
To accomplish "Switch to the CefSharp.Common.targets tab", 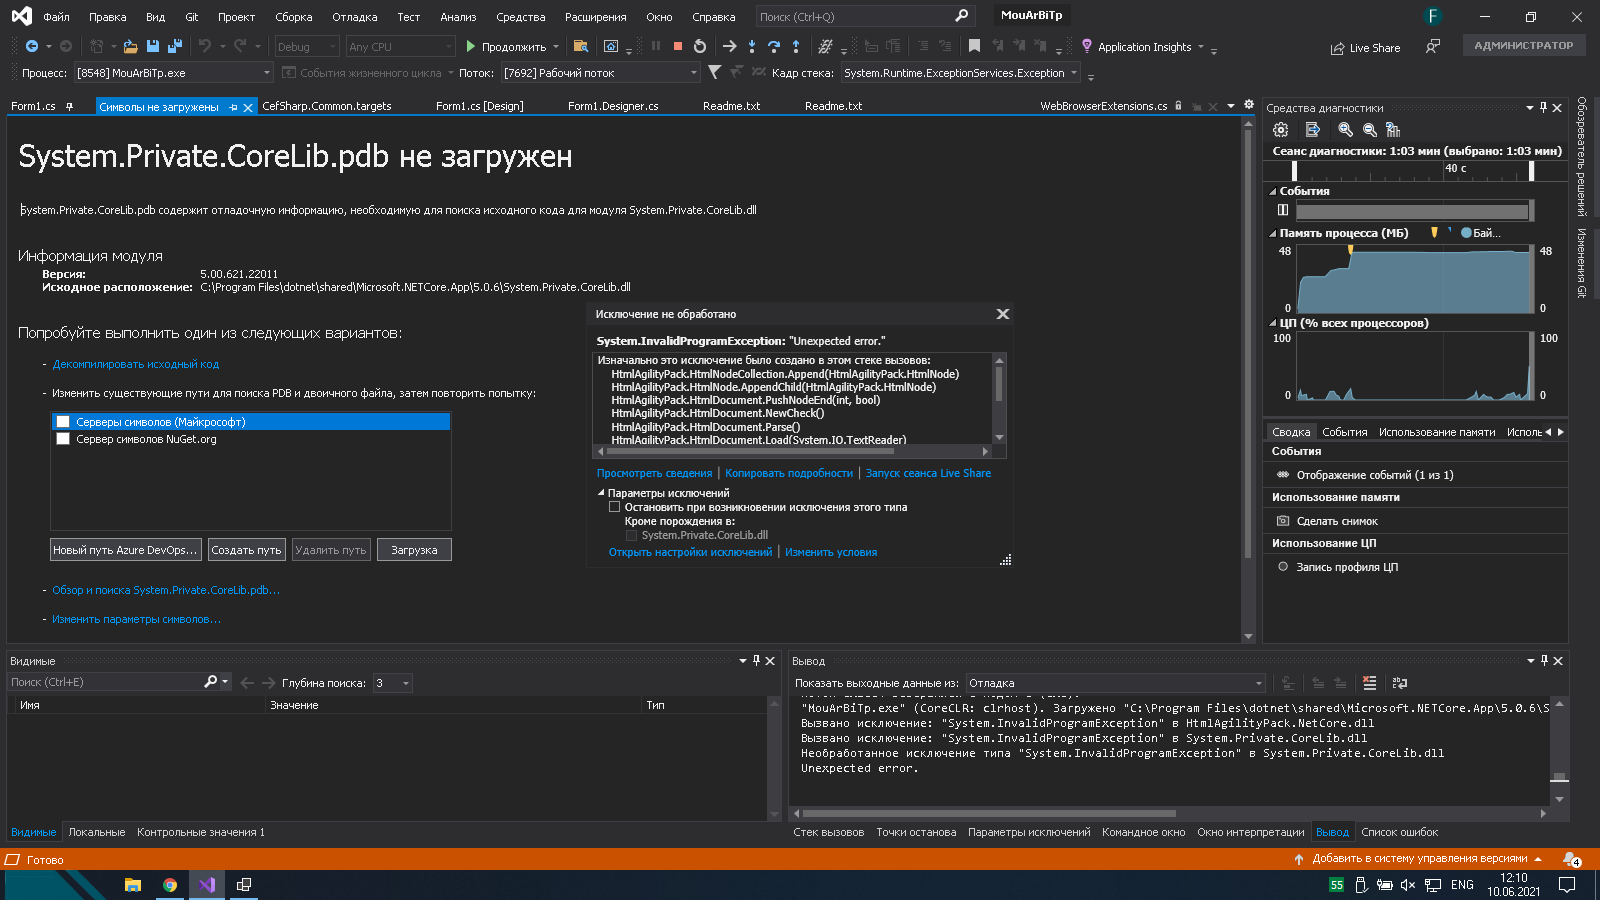I will pos(327,106).
